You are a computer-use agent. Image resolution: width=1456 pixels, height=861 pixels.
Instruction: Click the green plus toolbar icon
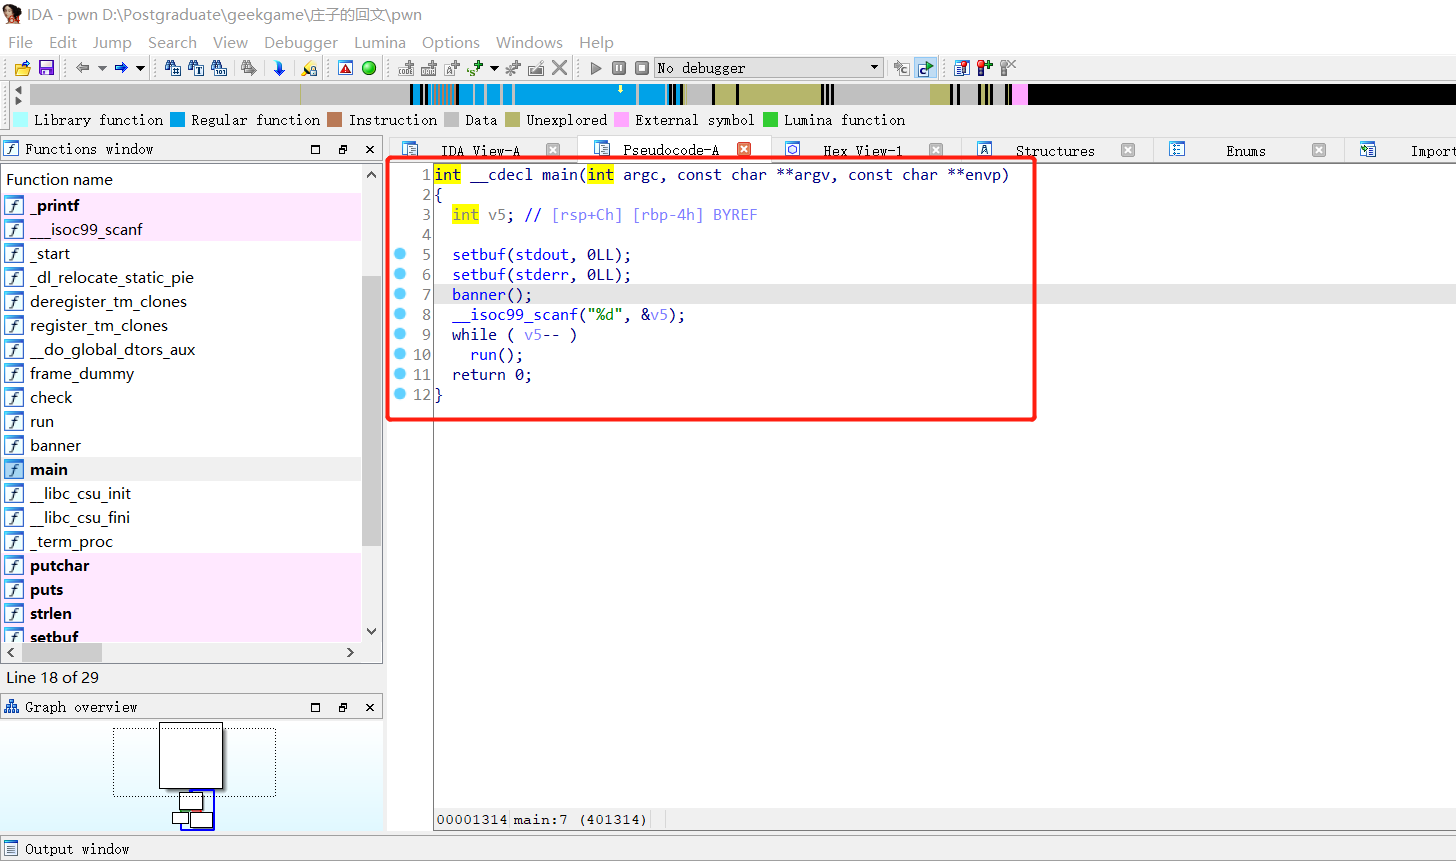(475, 68)
